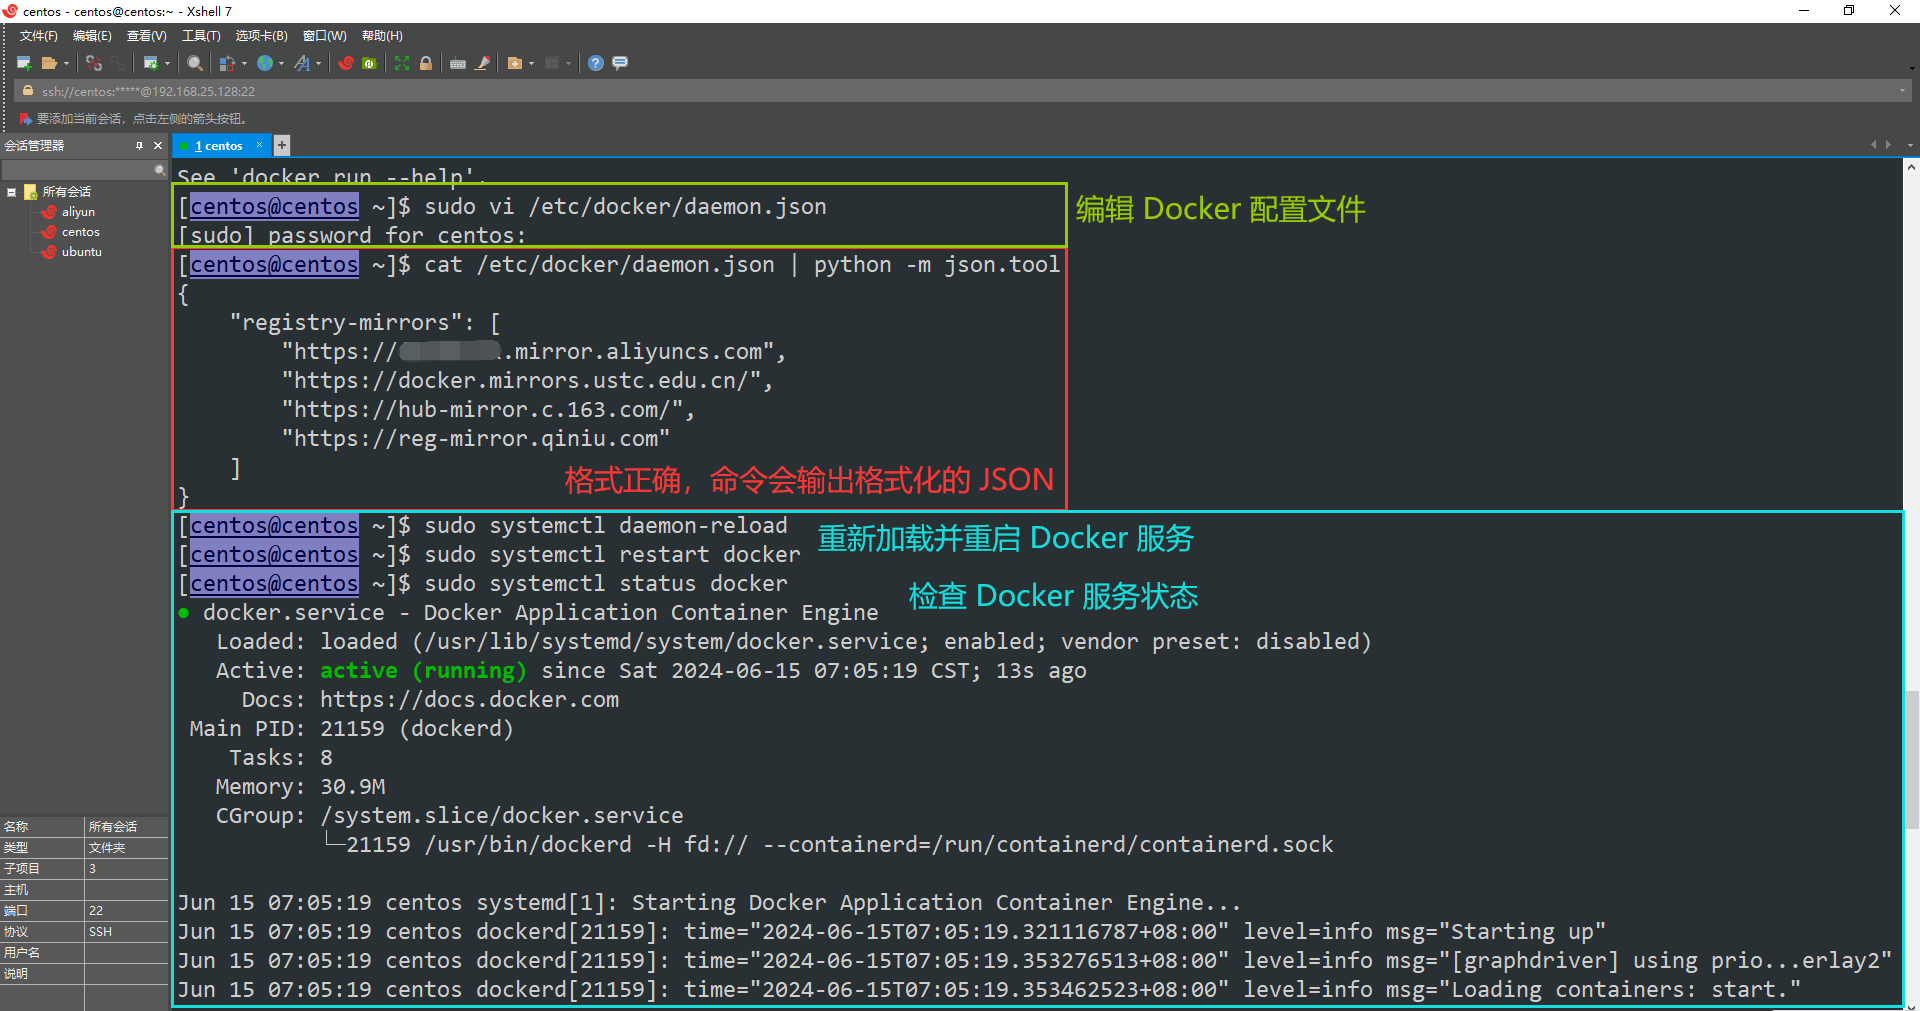Click the terminal vertical scrollbar thumb
Viewport: 1920px width, 1011px height.
tap(1912, 760)
